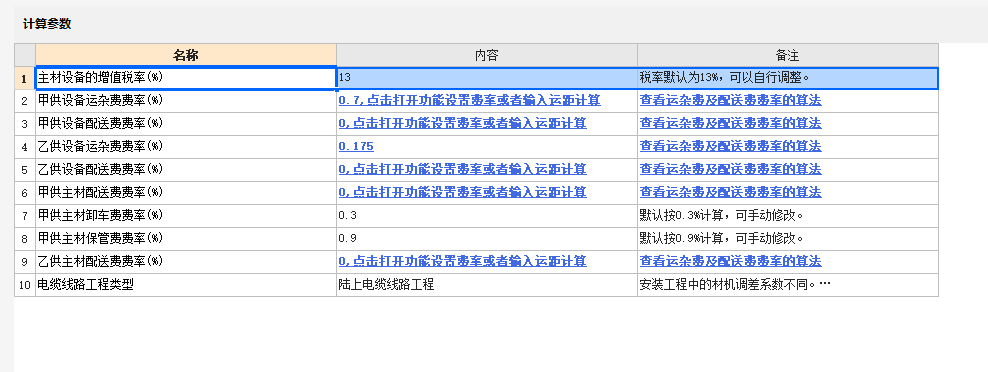View algorithm link in 甲供设备配送费费率 row
The image size is (988, 372).
pyautogui.click(x=730, y=123)
